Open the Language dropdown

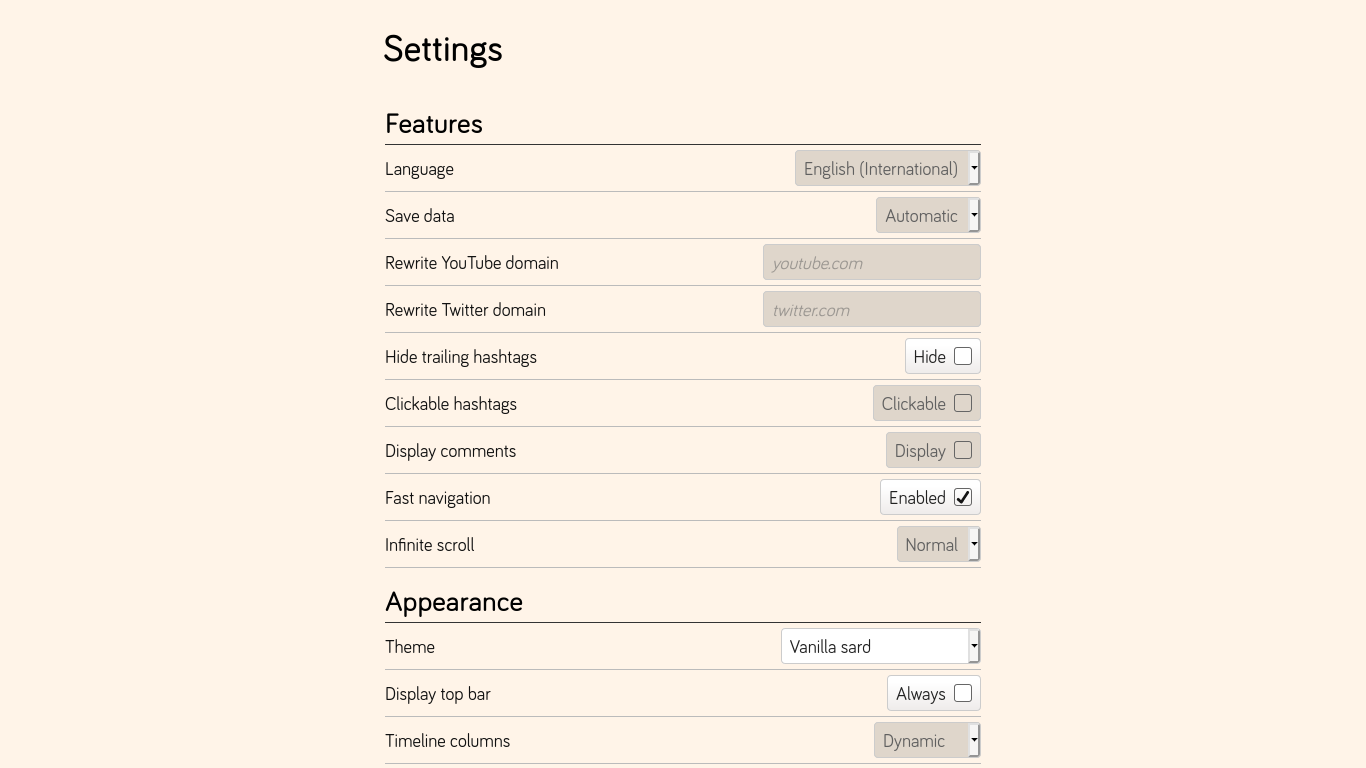[887, 169]
